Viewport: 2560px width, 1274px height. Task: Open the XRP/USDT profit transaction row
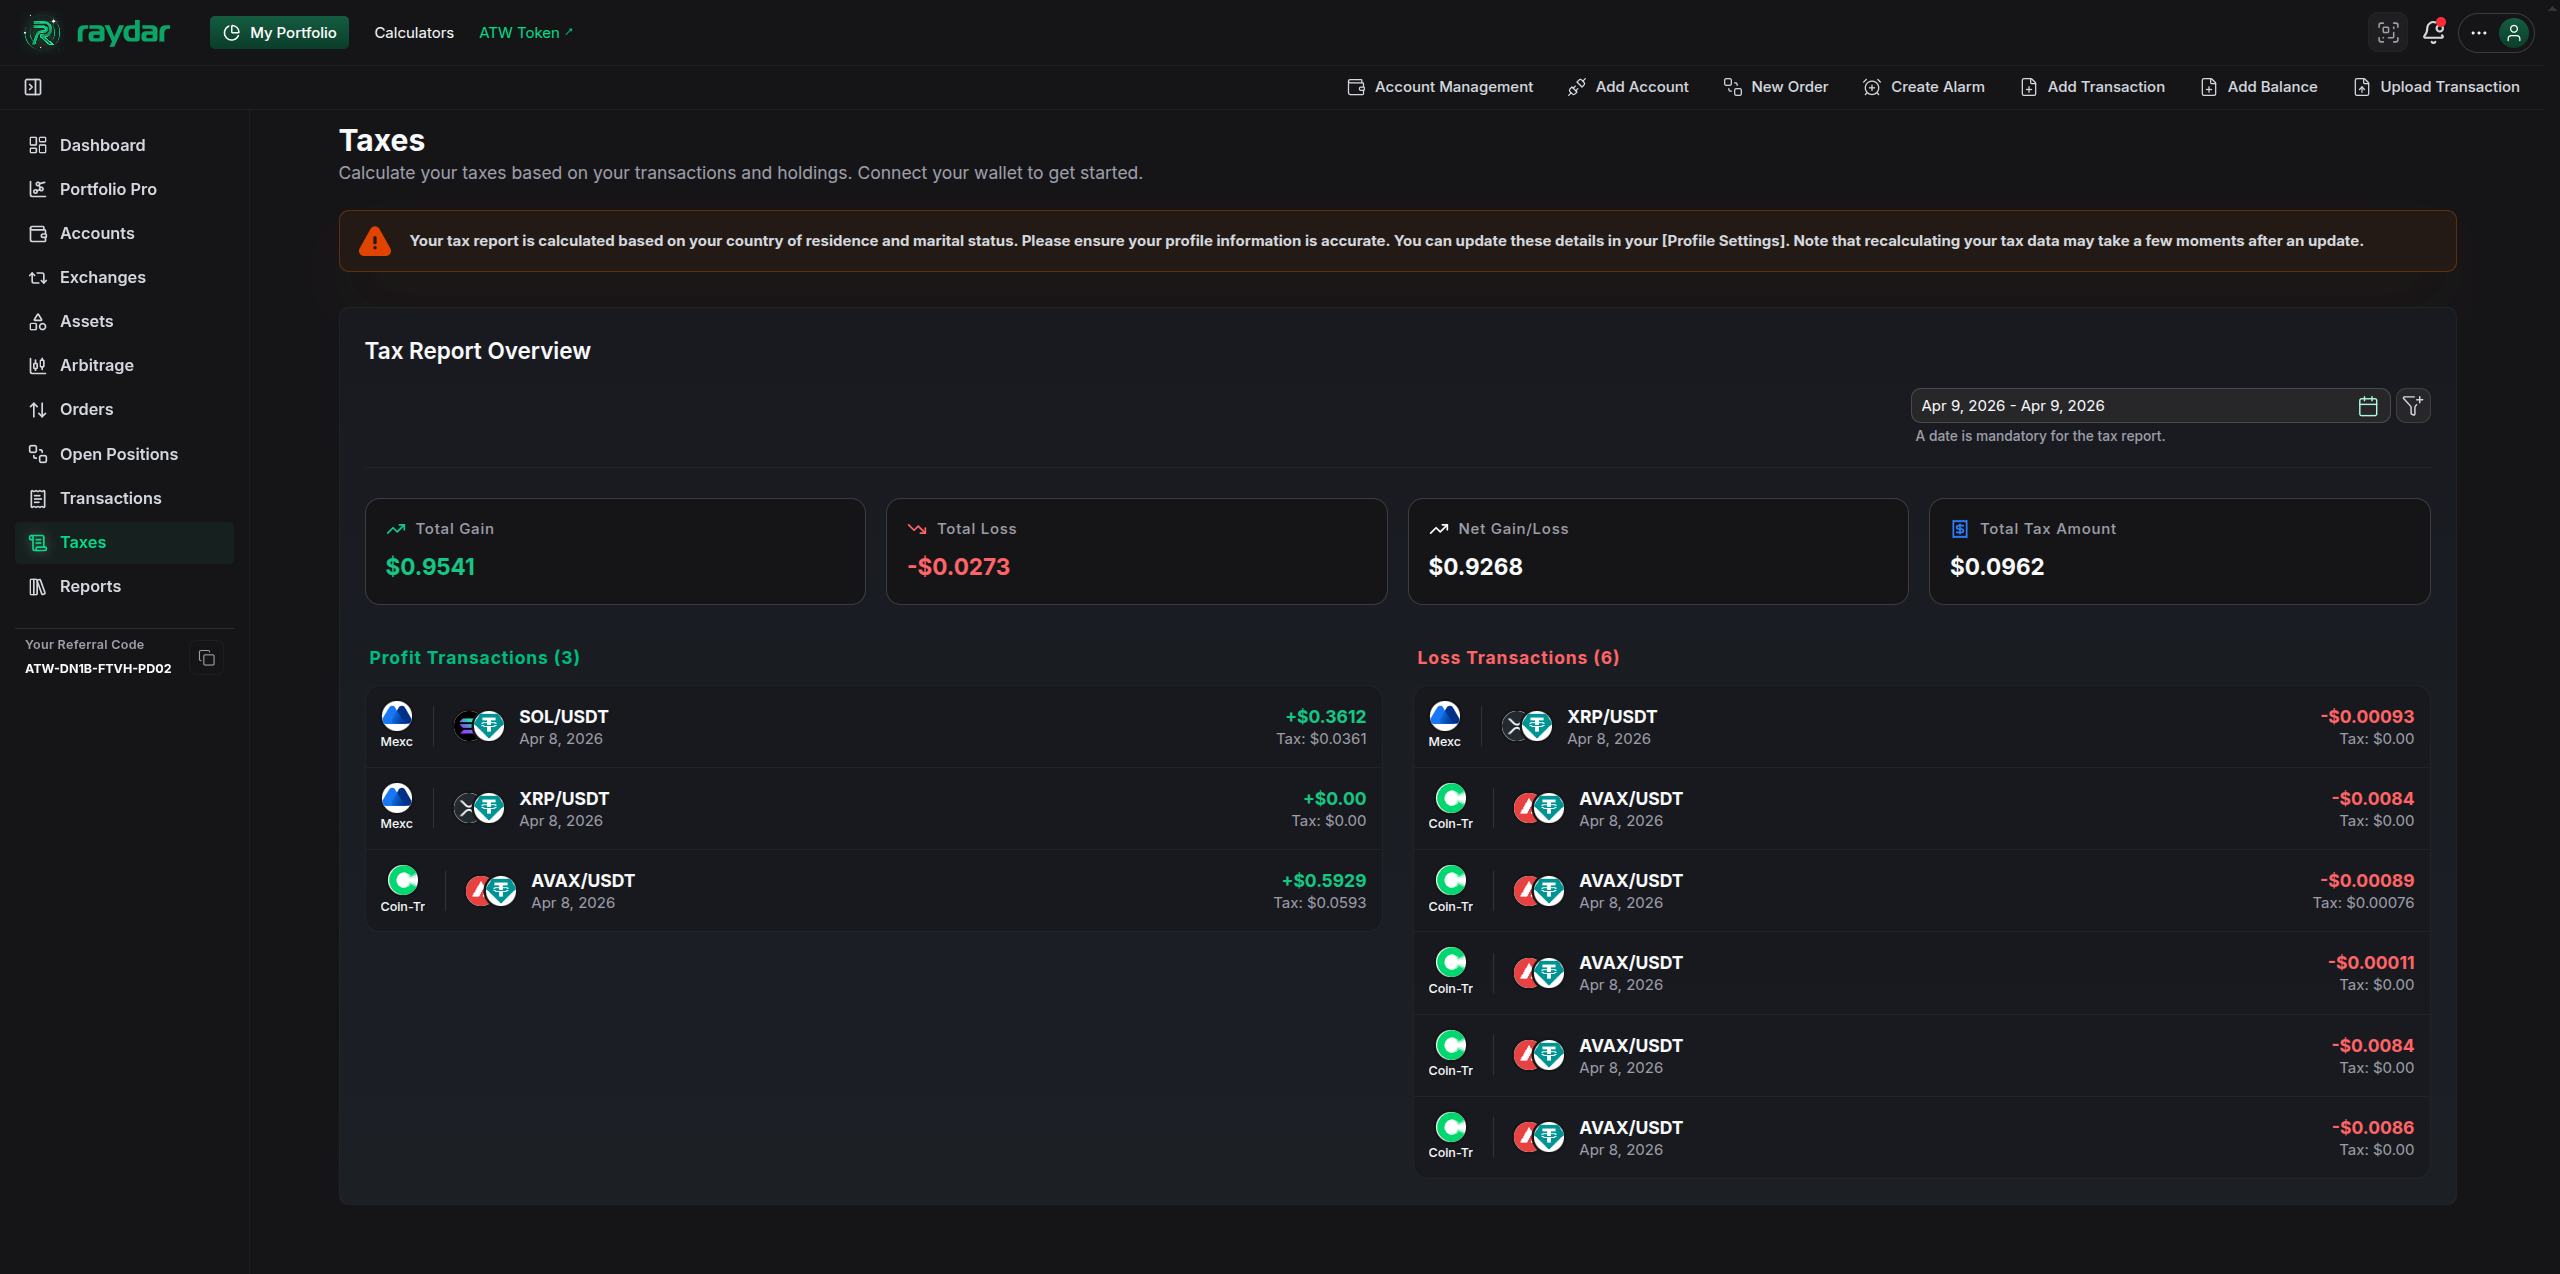coord(874,809)
